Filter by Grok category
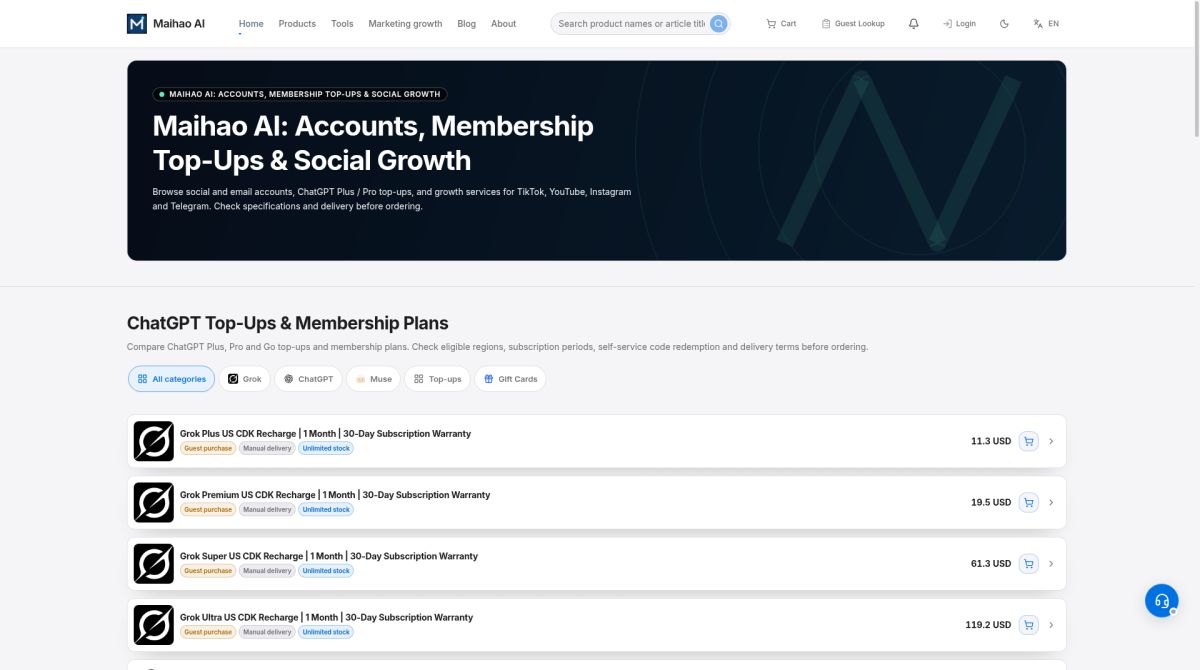The image size is (1200, 670). pos(244,379)
